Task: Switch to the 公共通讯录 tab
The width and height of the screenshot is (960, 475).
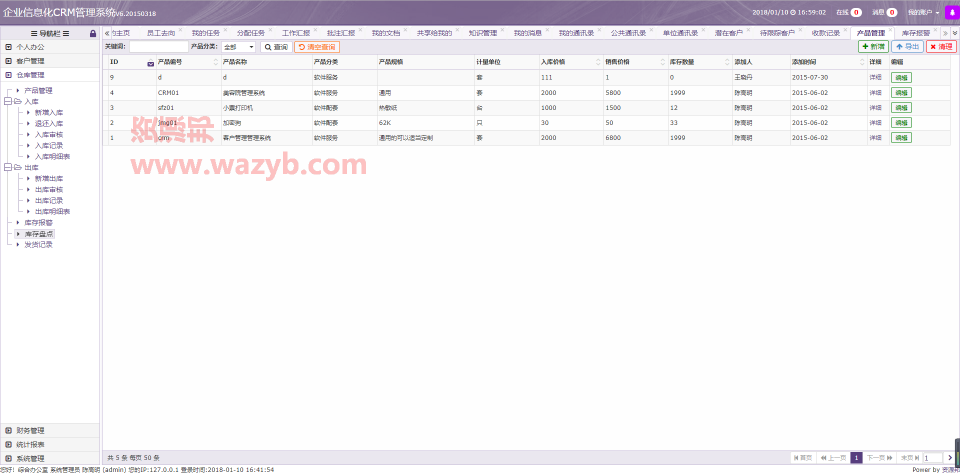Action: (x=628, y=33)
